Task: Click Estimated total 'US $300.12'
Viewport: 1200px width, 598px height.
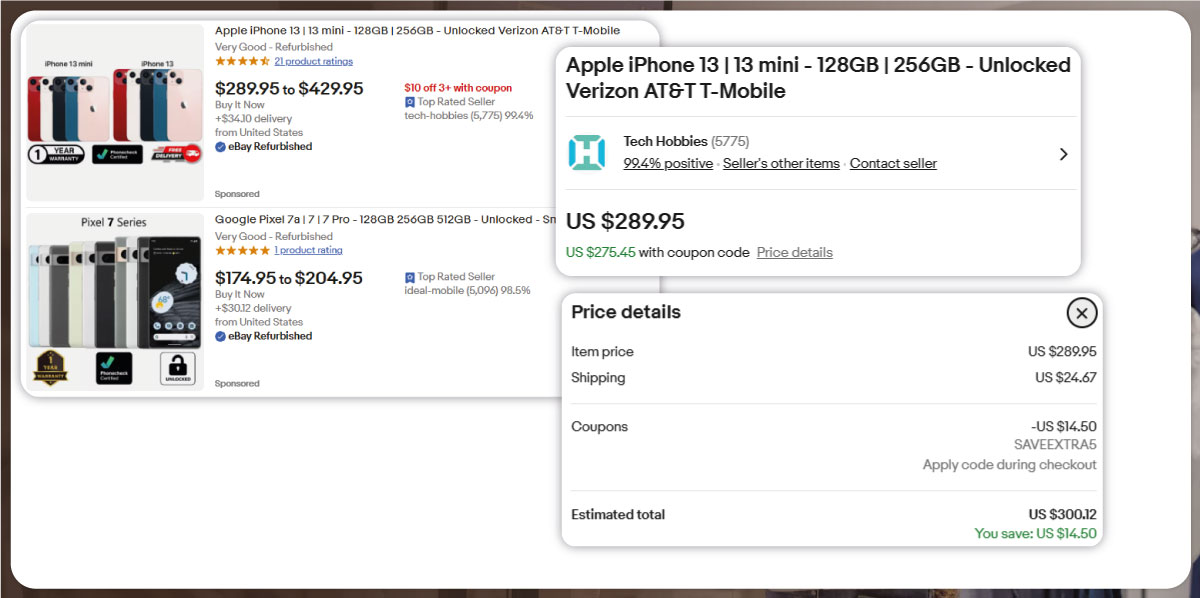Action: (x=1063, y=515)
